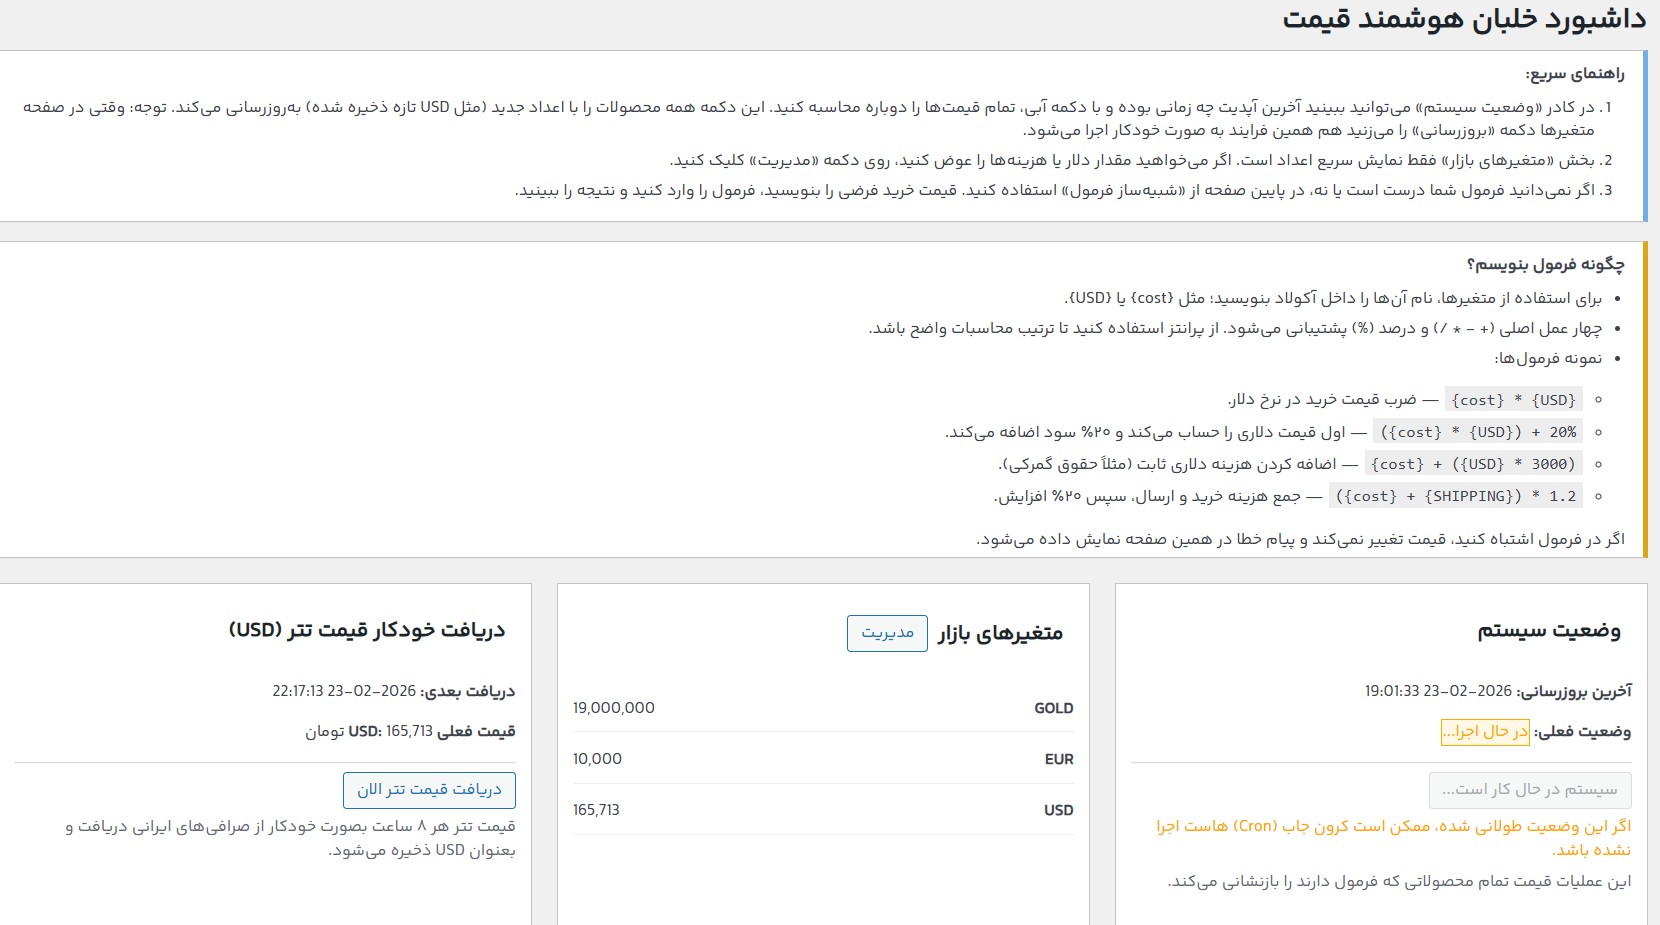Click the ({cost} + {SHIPPING}) * 1.2 formula example
Viewport: 1660px width, 925px height.
click(1456, 496)
